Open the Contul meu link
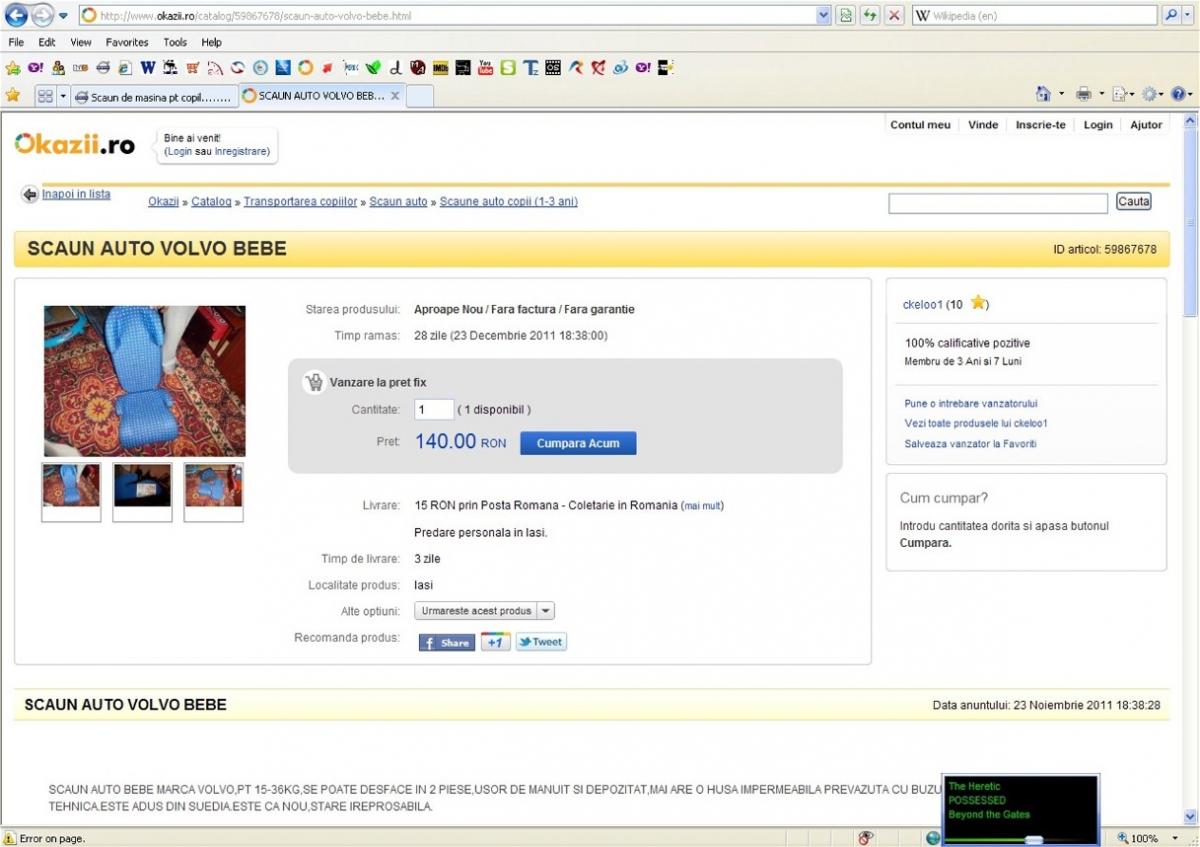 click(x=920, y=125)
